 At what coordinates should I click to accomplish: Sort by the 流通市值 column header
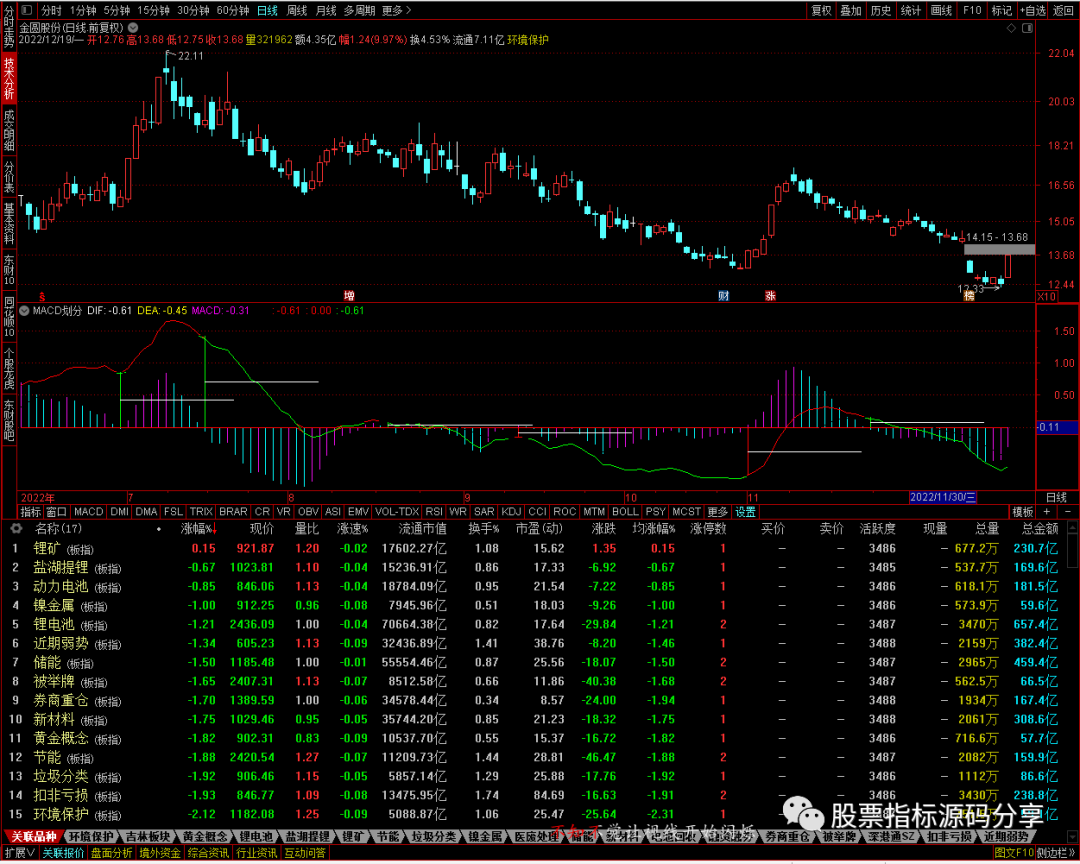423,529
